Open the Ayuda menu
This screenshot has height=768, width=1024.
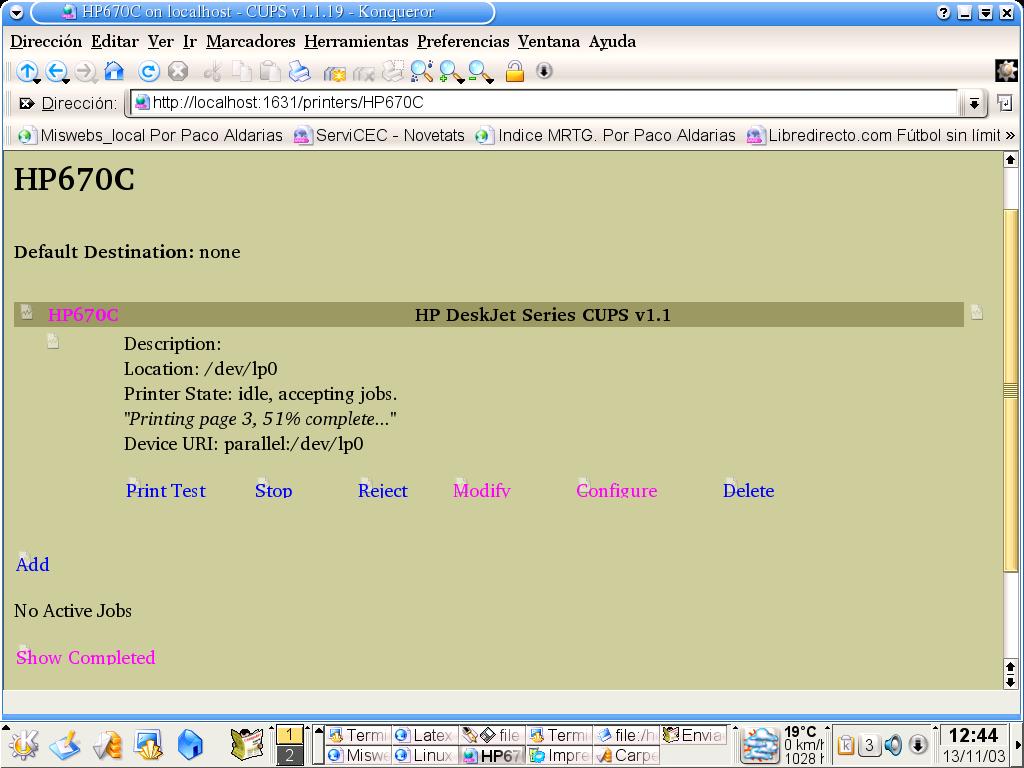613,42
